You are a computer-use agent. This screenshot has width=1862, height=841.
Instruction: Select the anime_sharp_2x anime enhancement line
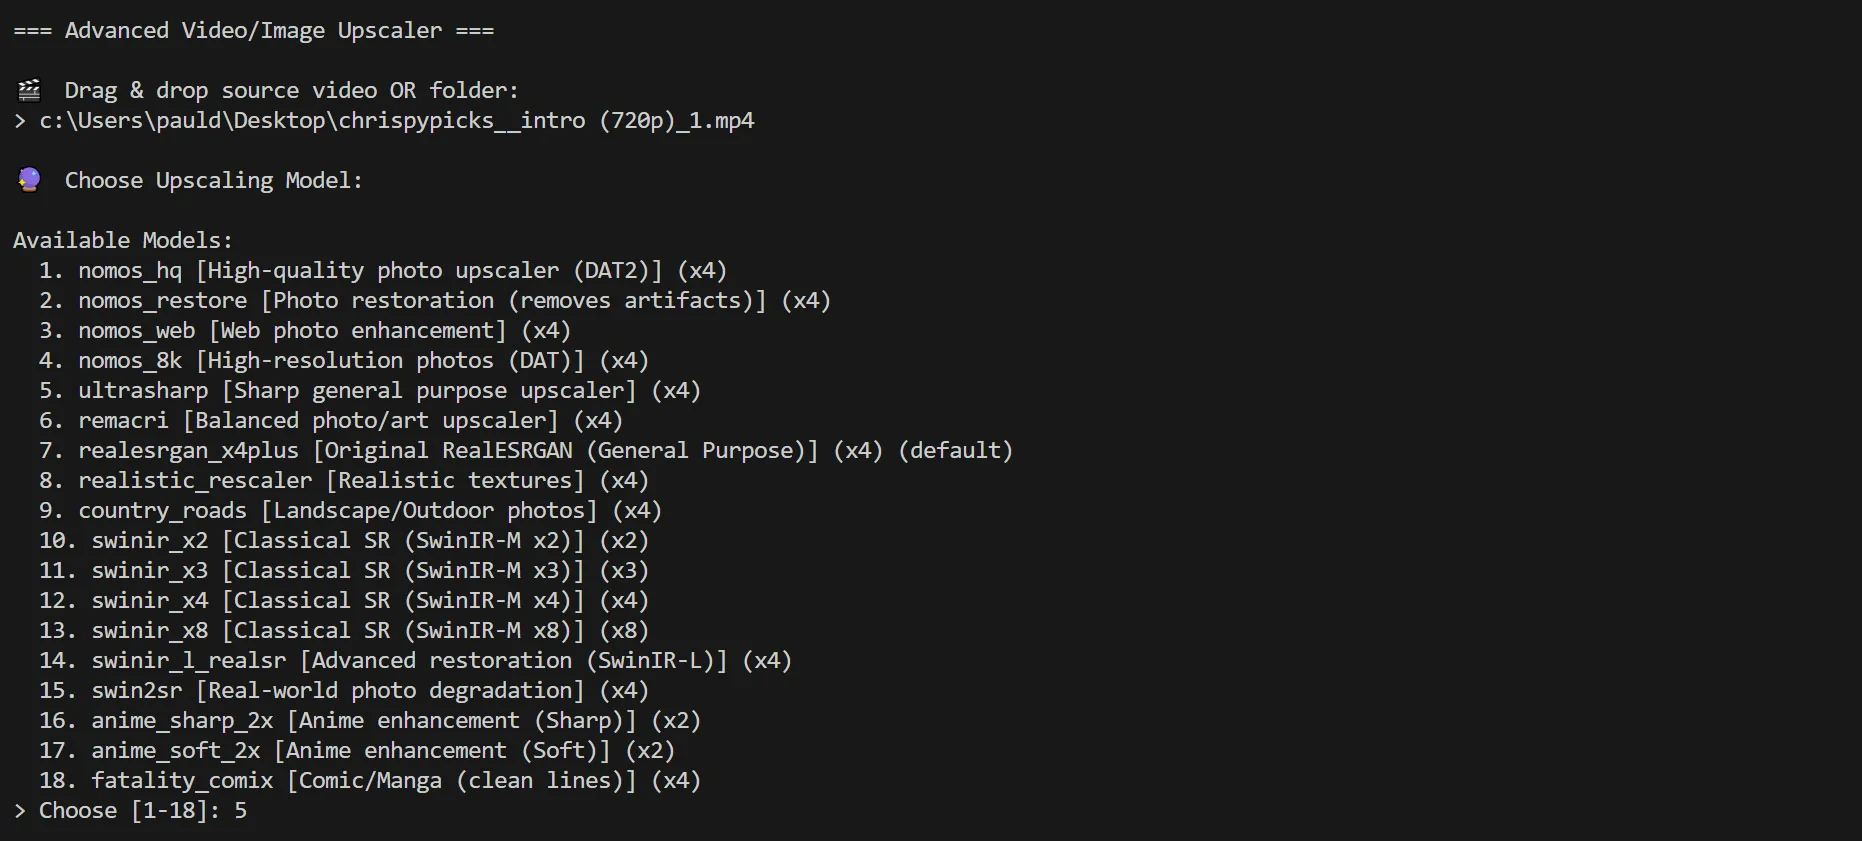point(369,721)
